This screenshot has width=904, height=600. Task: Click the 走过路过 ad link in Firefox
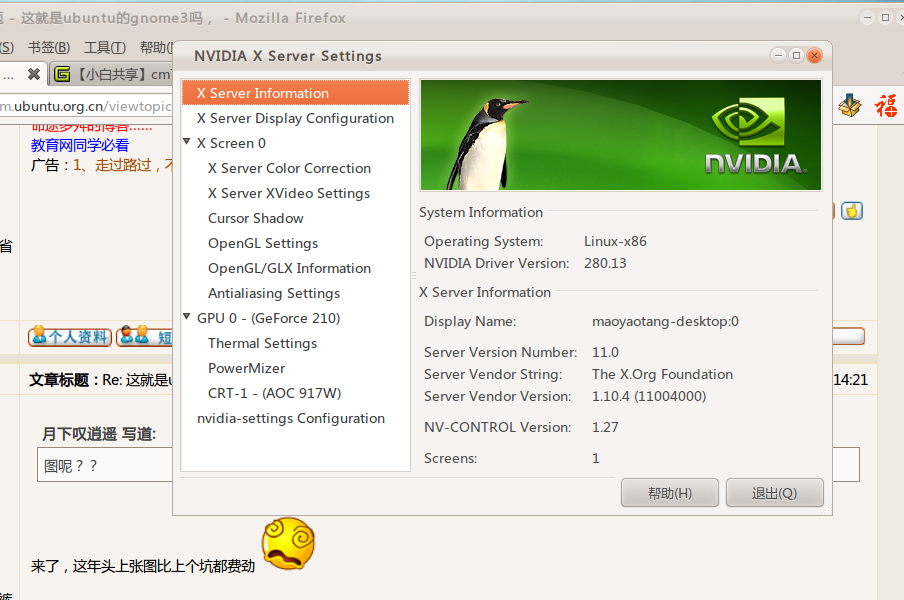coord(122,165)
